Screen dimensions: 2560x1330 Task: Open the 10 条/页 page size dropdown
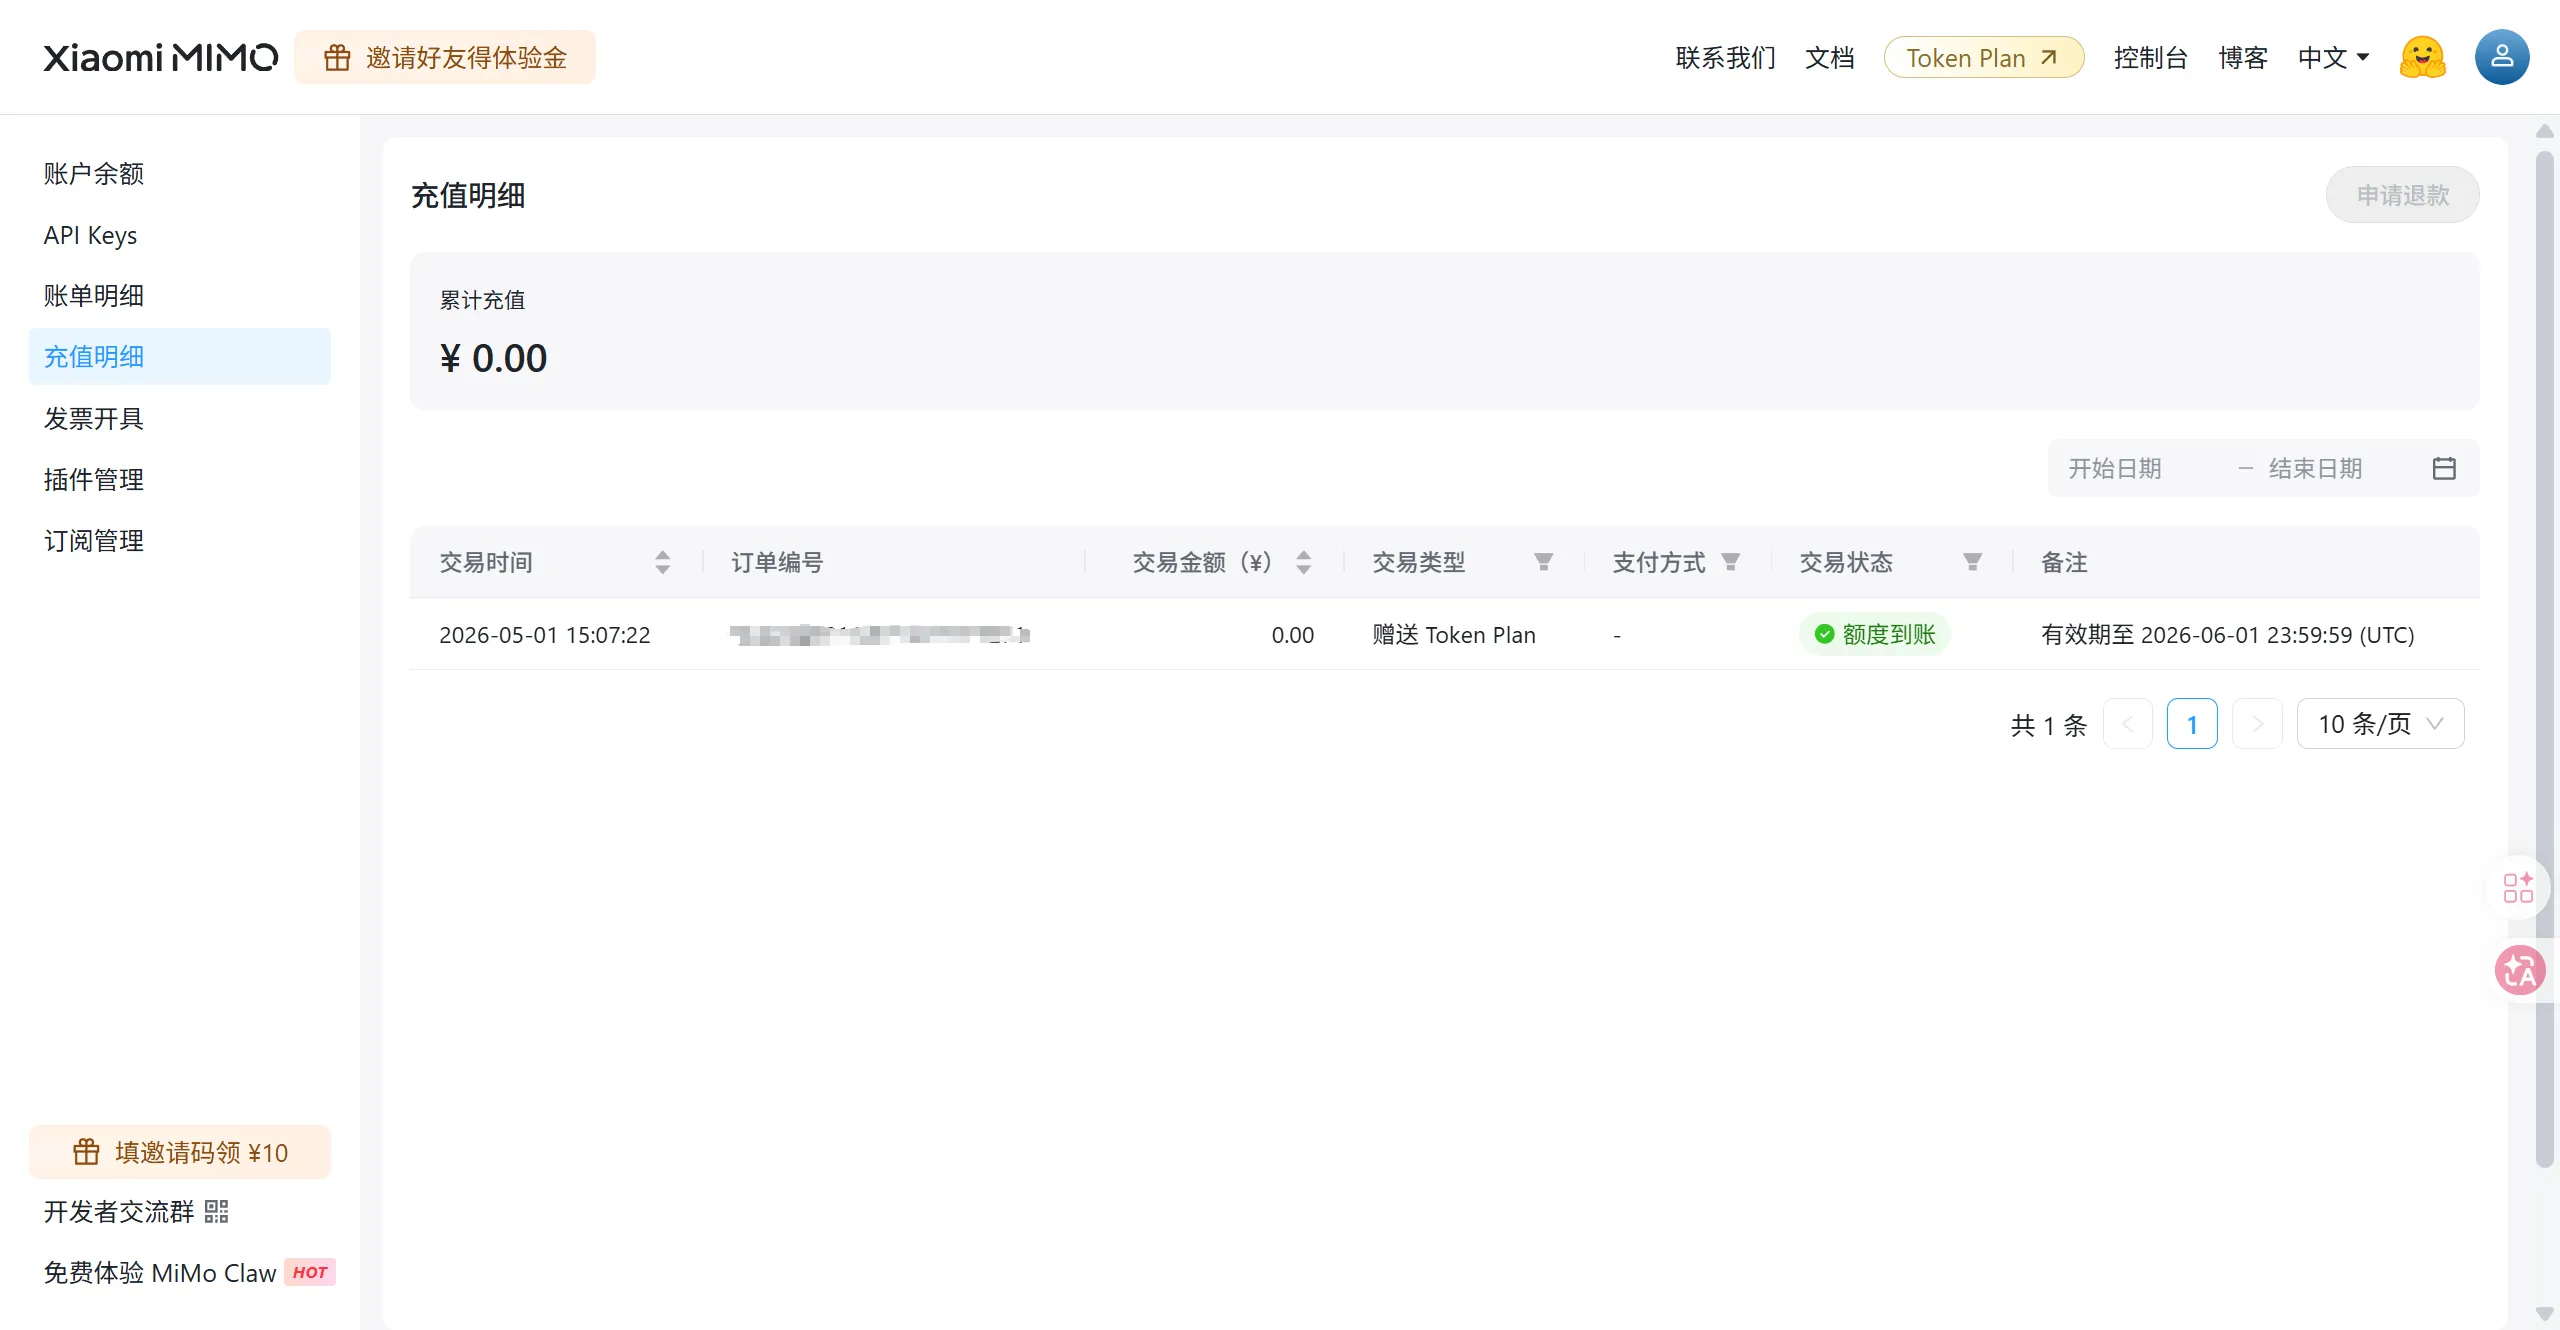2380,724
